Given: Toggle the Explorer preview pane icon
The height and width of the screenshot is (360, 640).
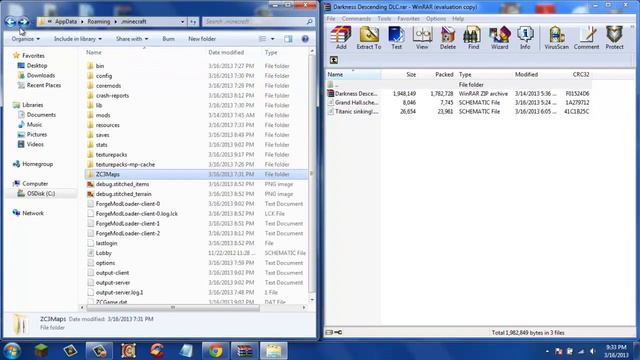Looking at the screenshot, I should click(288, 39).
